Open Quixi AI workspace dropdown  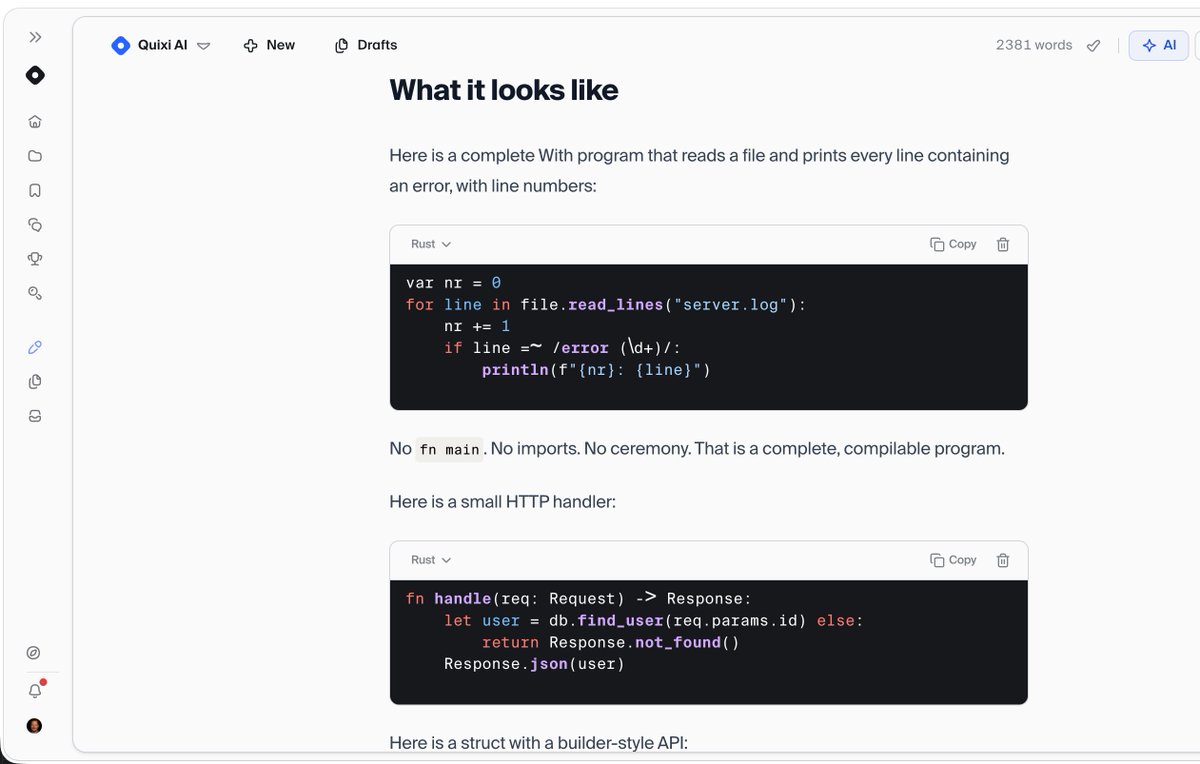pyautogui.click(x=161, y=45)
